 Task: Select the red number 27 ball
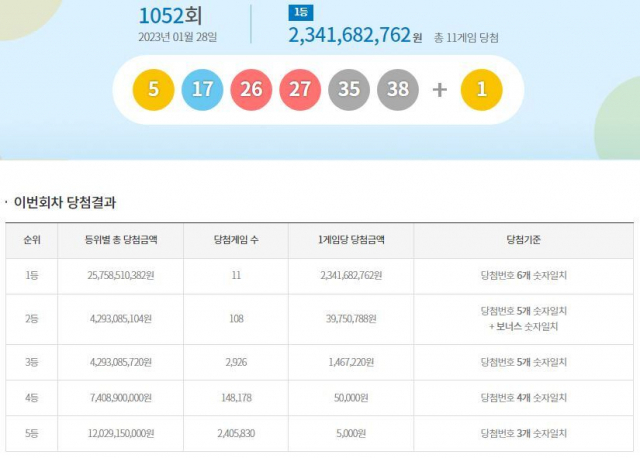300,90
